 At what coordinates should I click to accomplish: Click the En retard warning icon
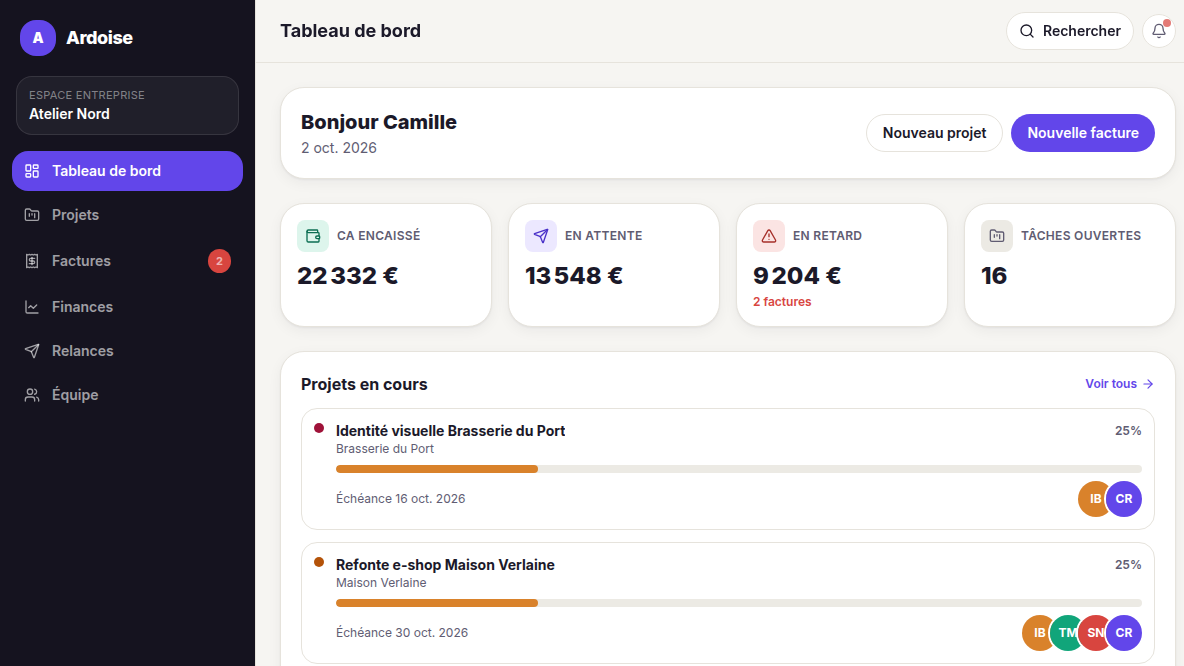[769, 236]
